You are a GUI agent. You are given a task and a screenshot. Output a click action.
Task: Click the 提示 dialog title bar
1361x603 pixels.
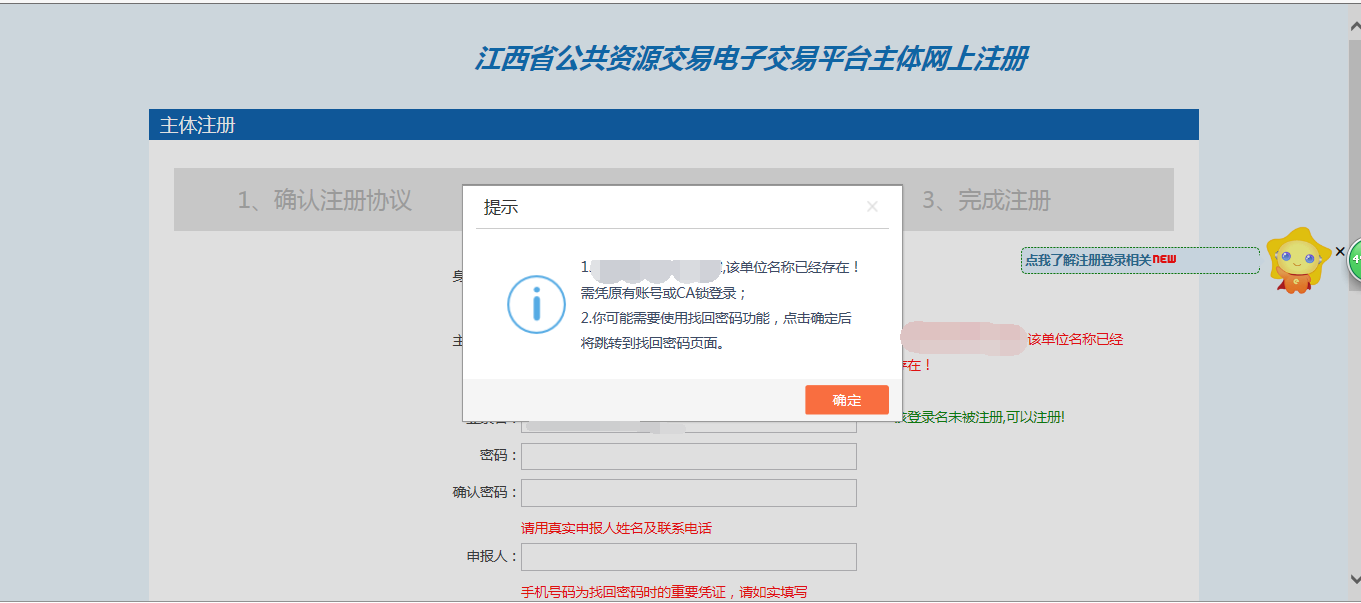point(660,207)
